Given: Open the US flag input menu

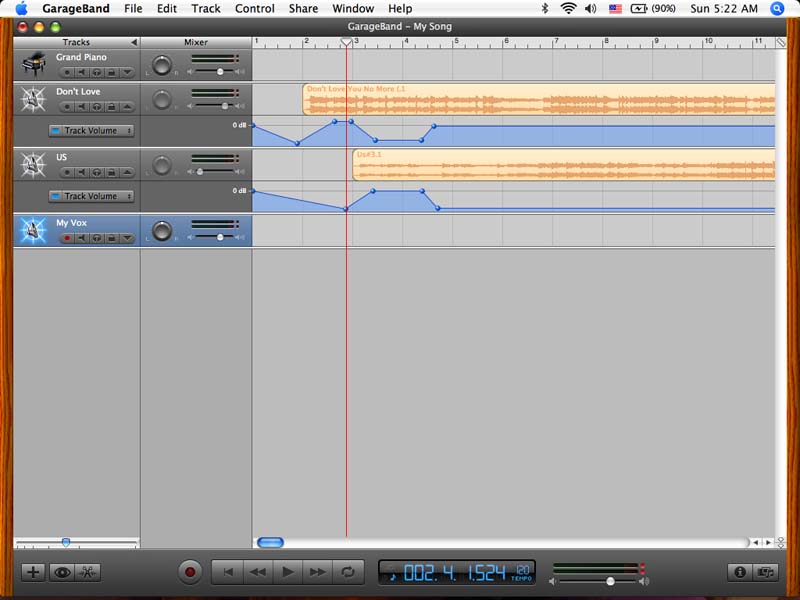Looking at the screenshot, I should pyautogui.click(x=615, y=9).
